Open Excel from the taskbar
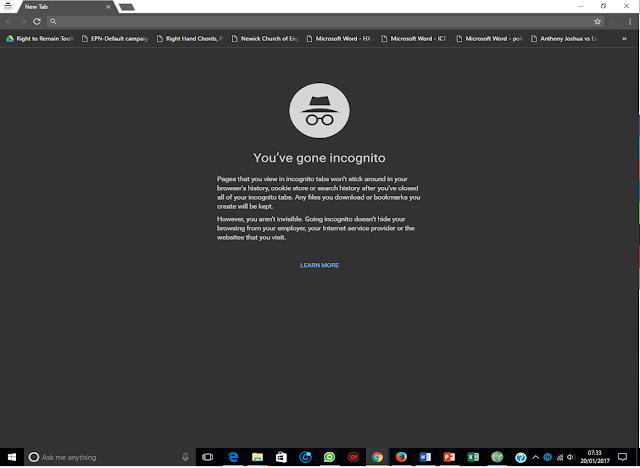The height and width of the screenshot is (468, 640). [x=473, y=457]
